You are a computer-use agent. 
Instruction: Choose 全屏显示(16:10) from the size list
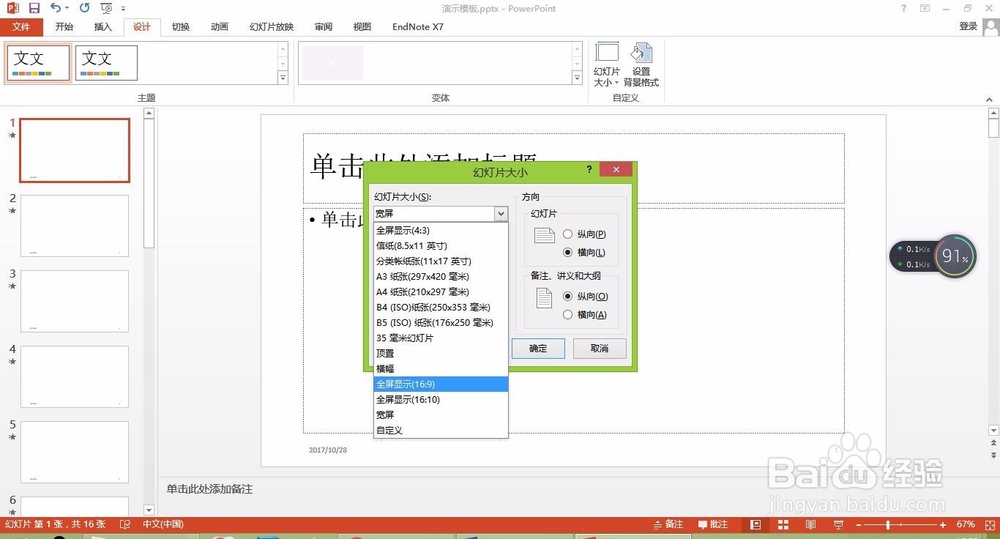[441, 399]
